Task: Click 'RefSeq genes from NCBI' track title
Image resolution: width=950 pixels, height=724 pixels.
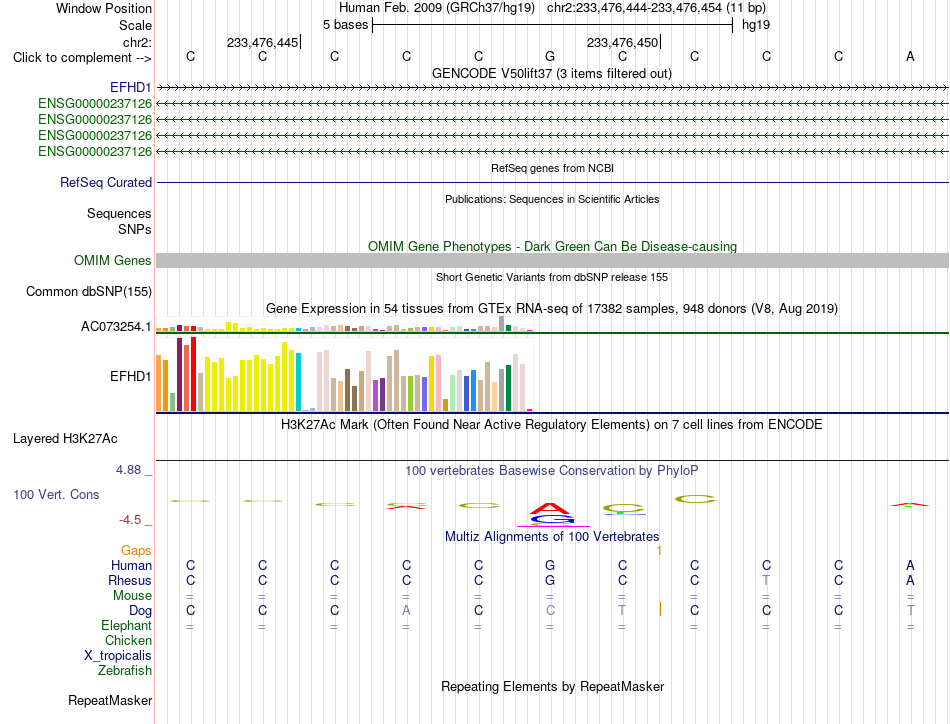Action: coord(553,168)
